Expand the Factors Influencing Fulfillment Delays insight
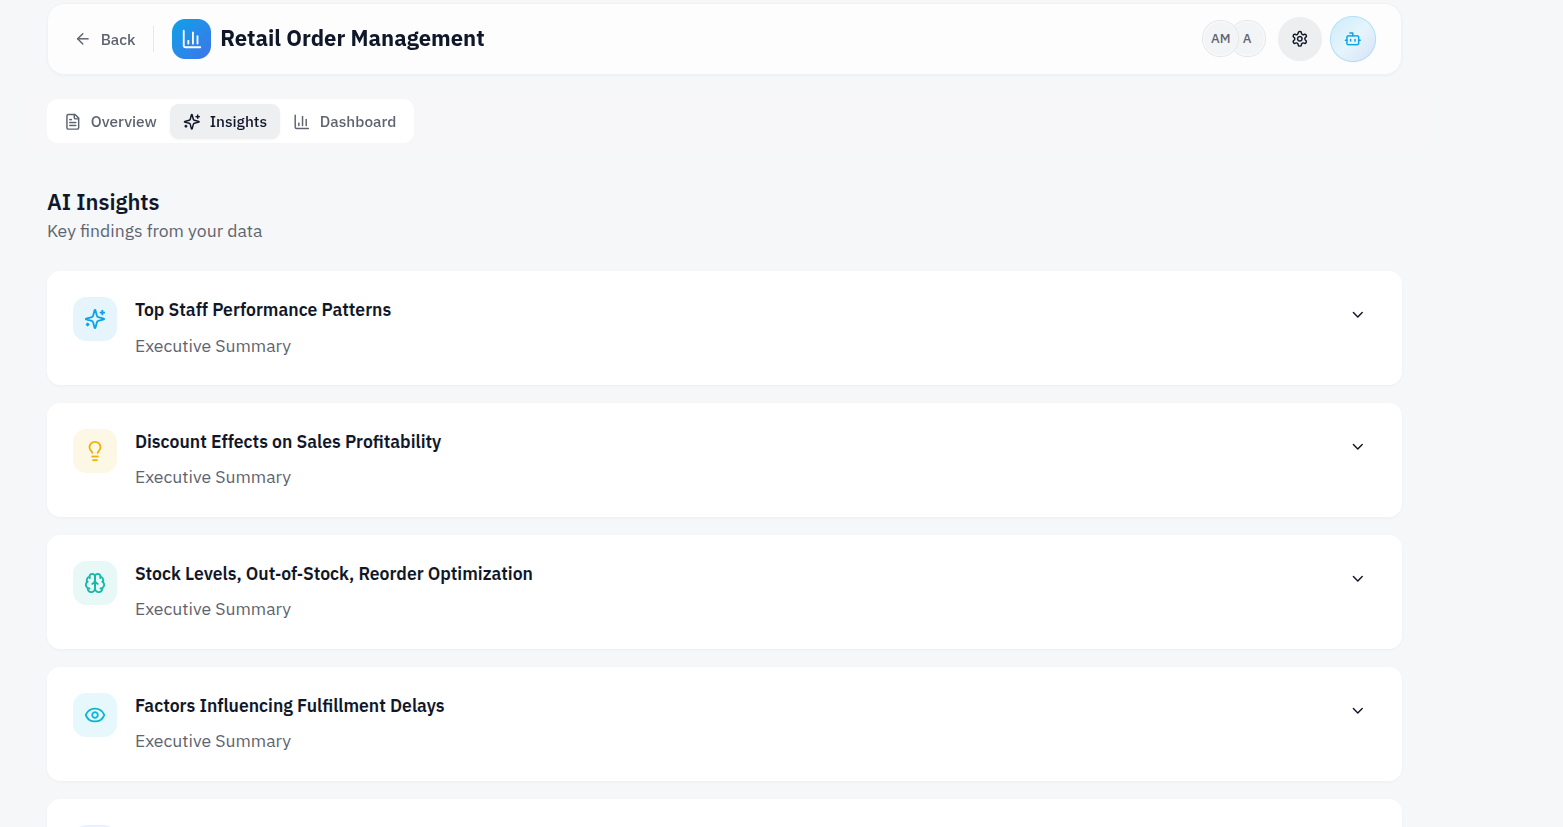The width and height of the screenshot is (1563, 827). tap(1357, 710)
